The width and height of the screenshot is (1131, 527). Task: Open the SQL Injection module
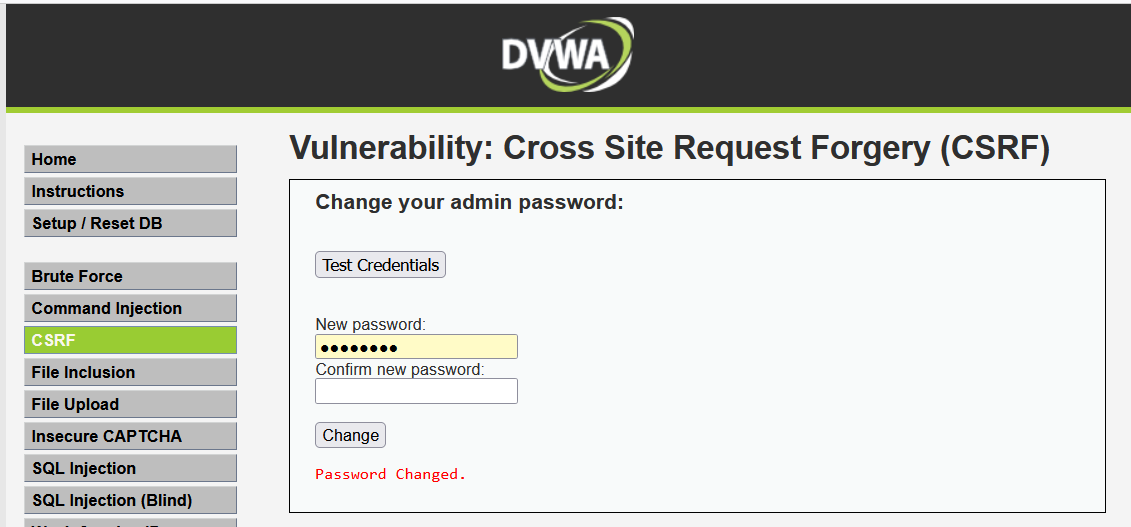(130, 468)
